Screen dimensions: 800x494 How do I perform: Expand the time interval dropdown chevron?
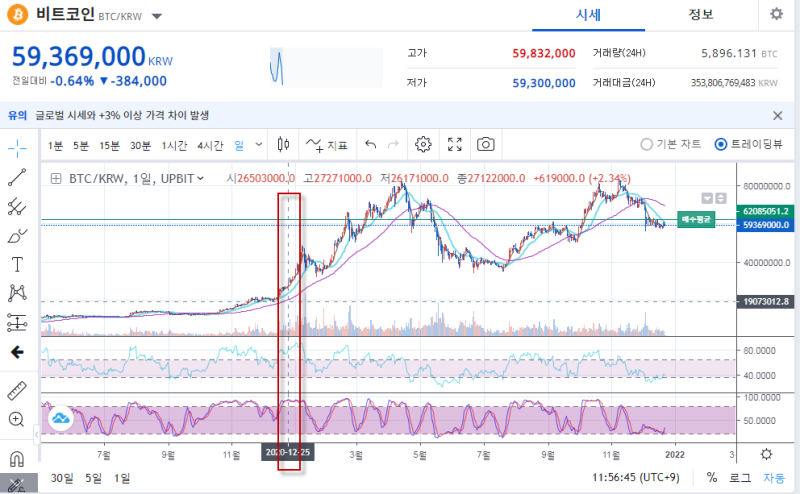click(x=259, y=145)
